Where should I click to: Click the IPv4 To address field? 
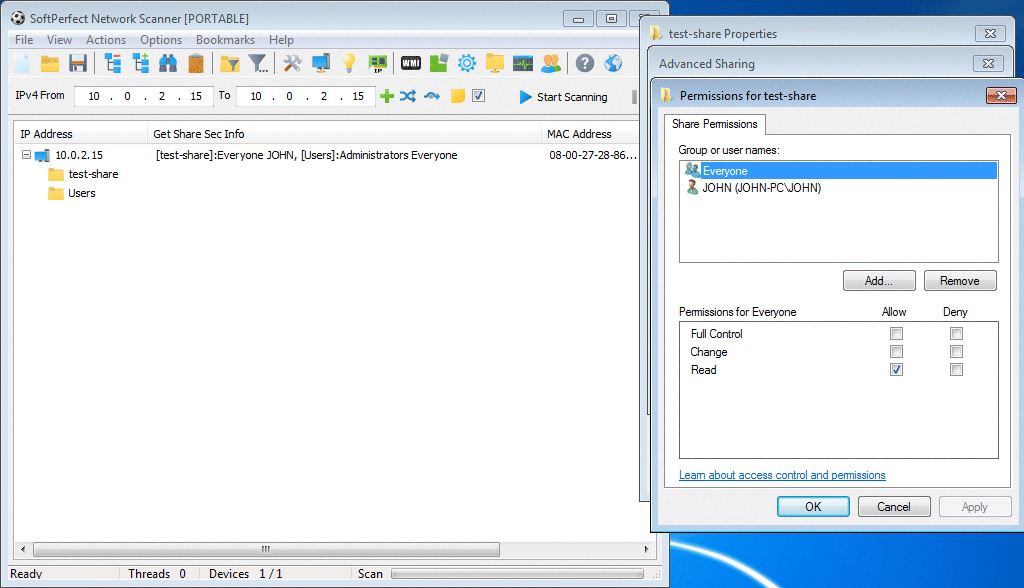click(306, 96)
